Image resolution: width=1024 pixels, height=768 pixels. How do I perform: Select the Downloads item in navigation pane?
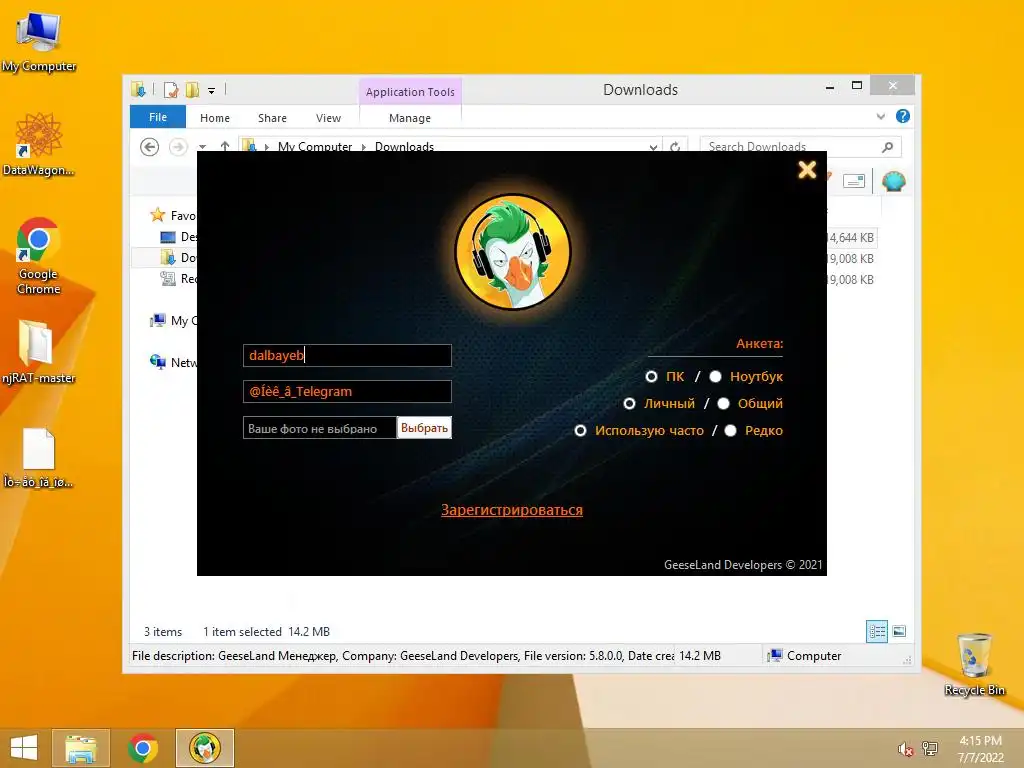click(x=178, y=257)
